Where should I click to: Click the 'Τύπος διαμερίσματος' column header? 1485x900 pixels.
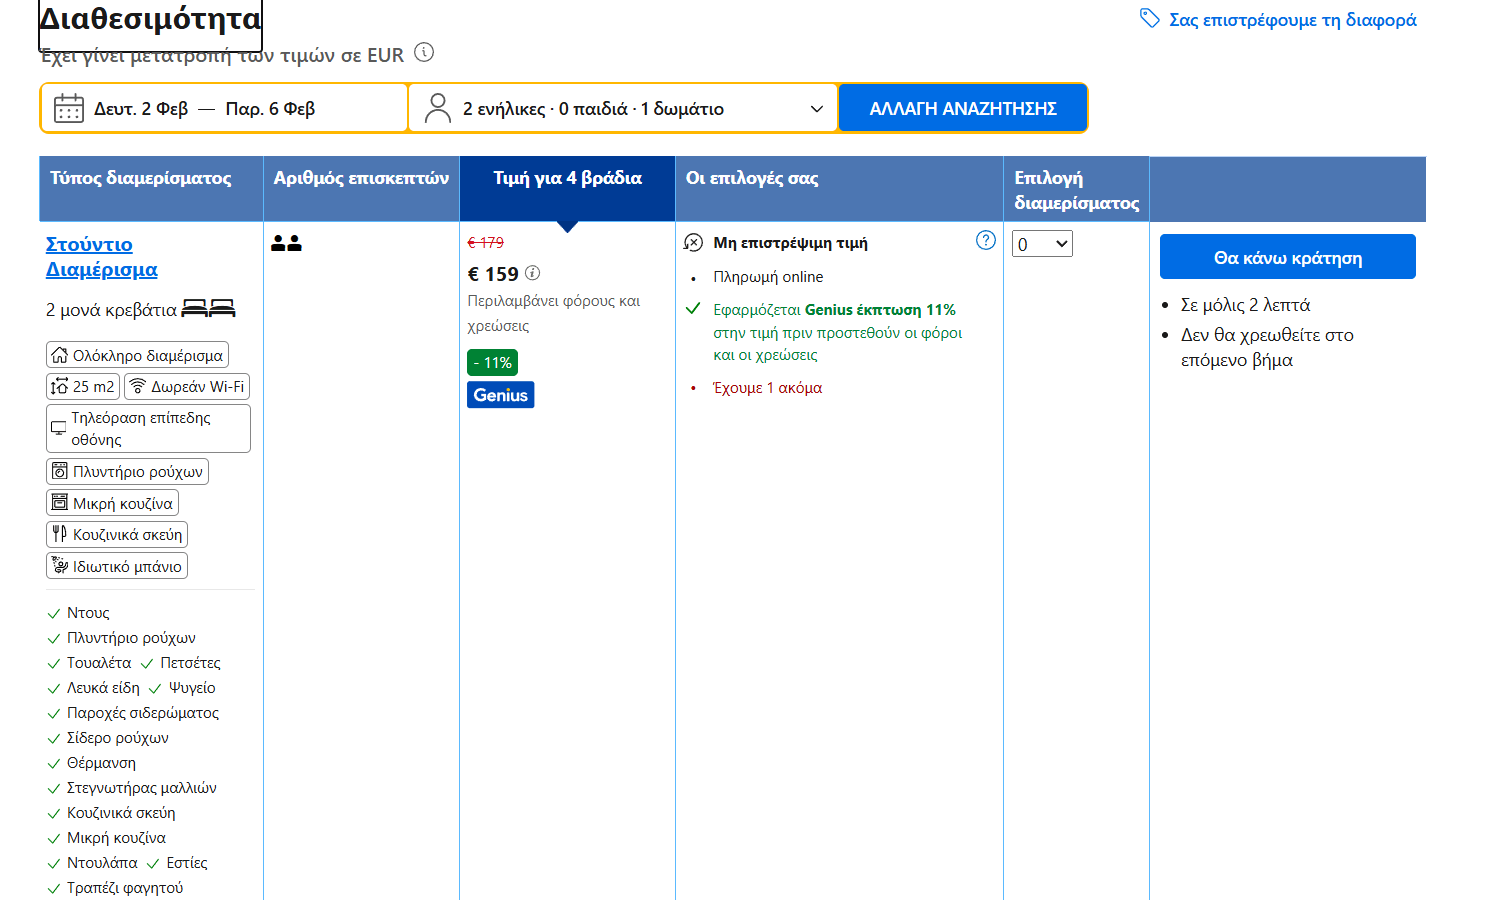[141, 178]
